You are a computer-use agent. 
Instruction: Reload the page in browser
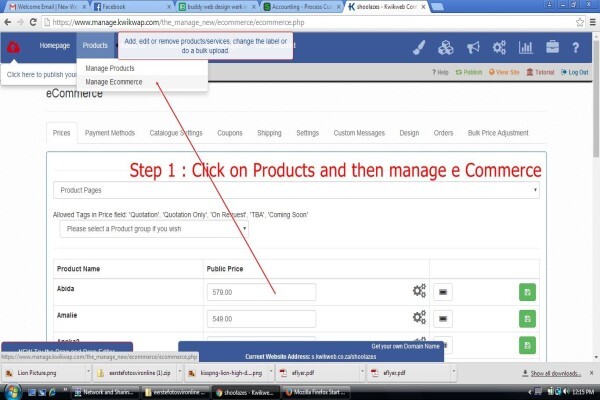click(33, 22)
